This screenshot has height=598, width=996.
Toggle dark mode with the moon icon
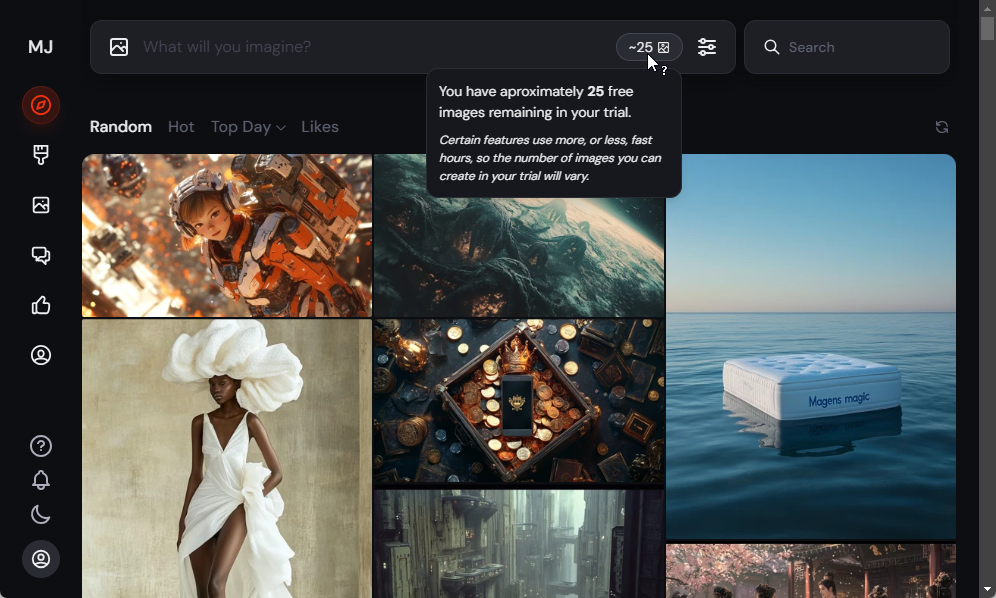[x=40, y=514]
